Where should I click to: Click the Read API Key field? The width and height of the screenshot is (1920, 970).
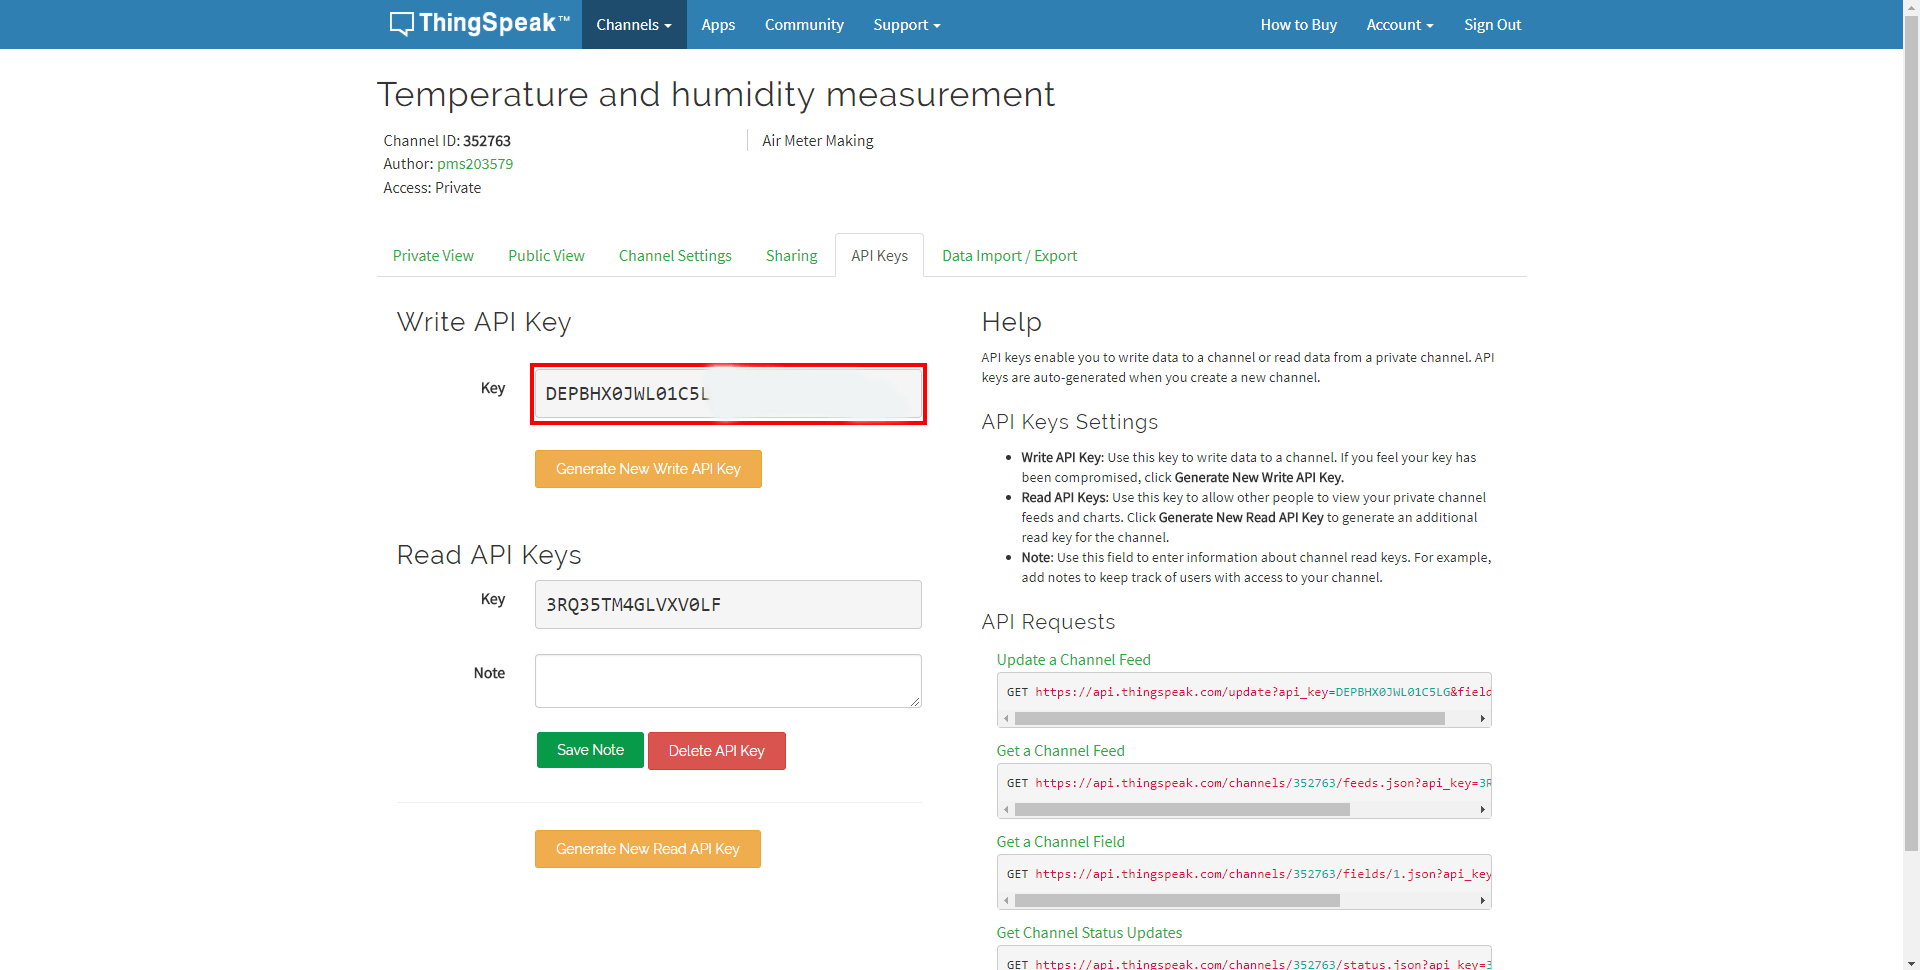(x=728, y=605)
